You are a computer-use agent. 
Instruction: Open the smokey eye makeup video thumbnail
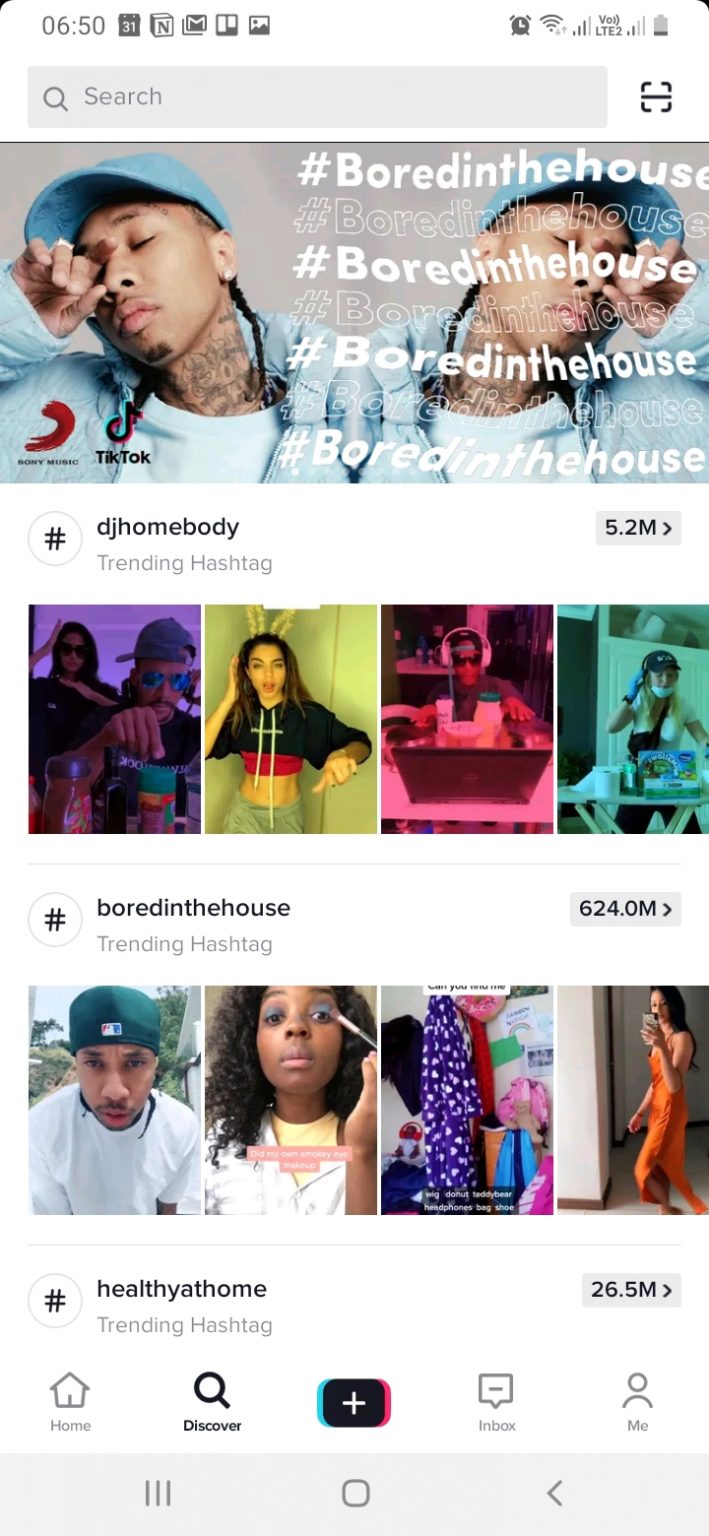291,1100
